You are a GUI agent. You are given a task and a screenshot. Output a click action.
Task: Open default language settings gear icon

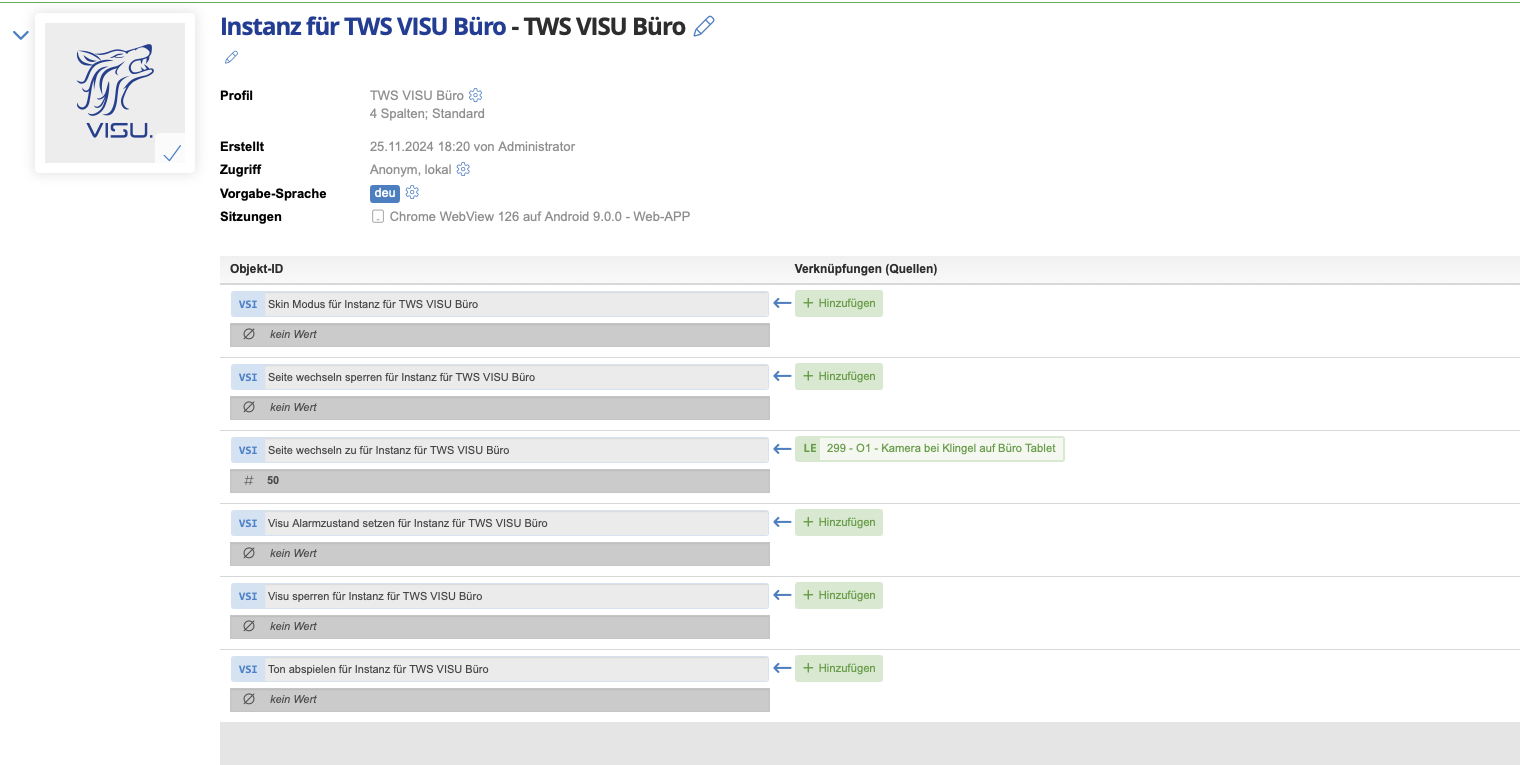tap(412, 193)
